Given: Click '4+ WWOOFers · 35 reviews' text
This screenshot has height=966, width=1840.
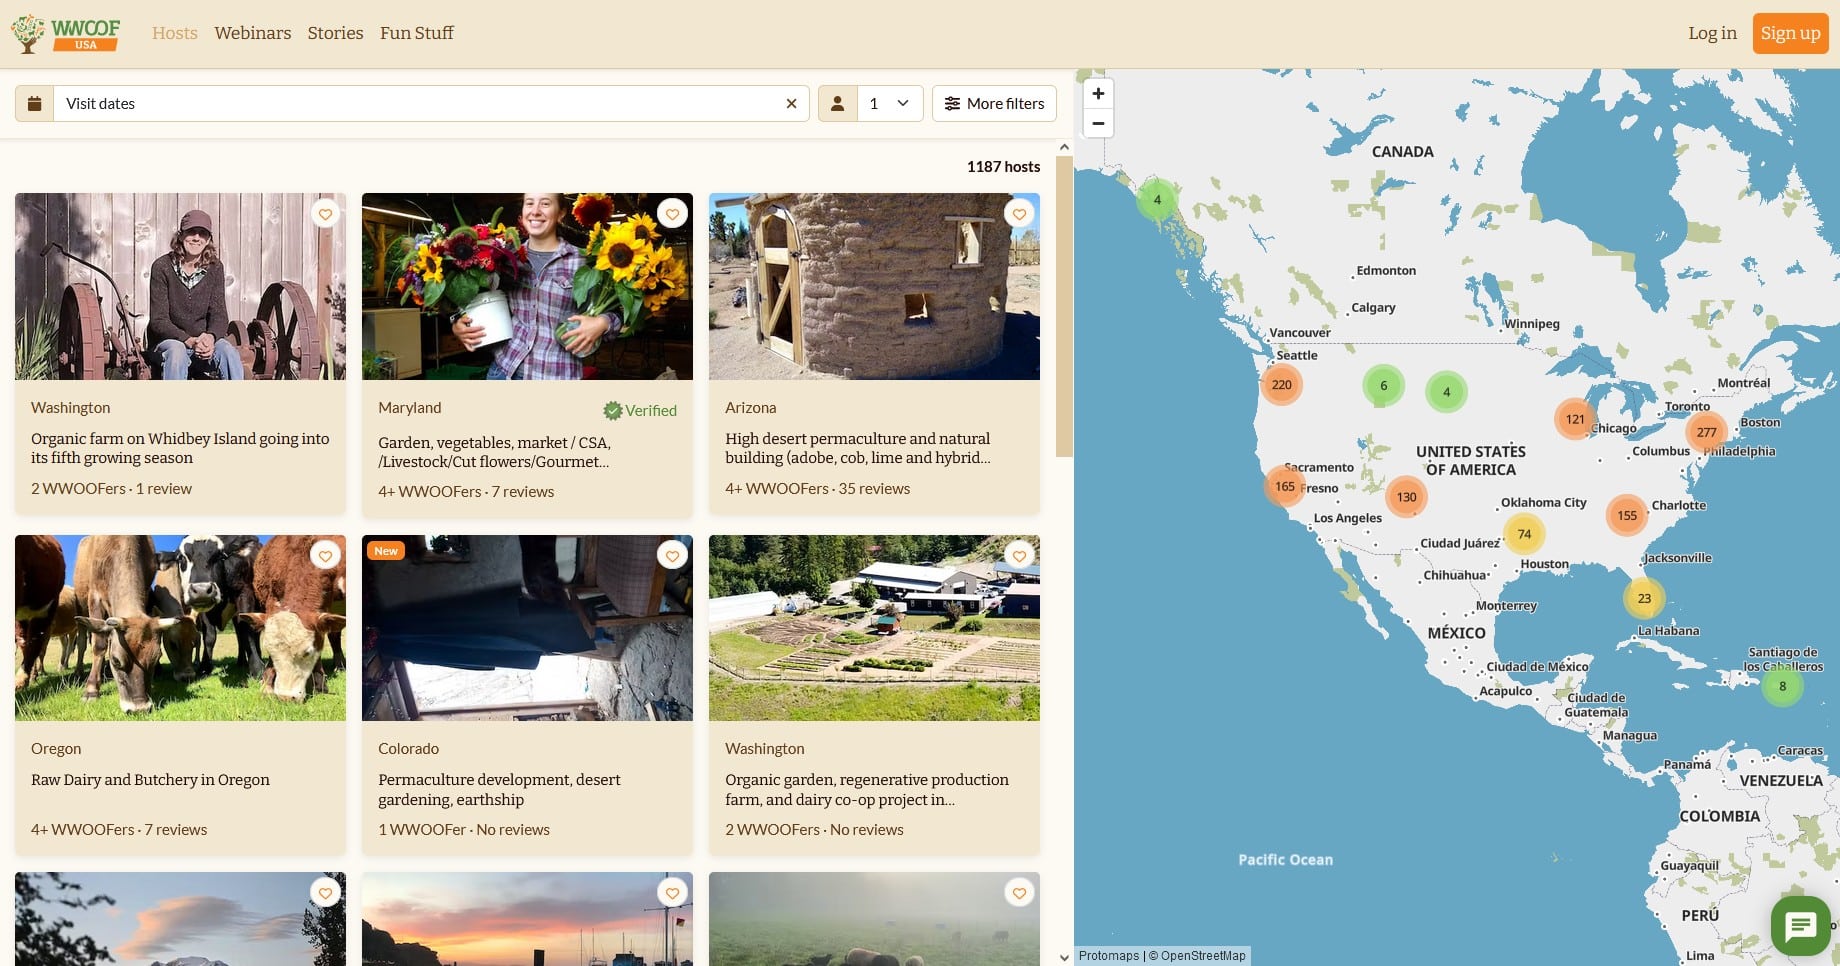Looking at the screenshot, I should point(817,489).
